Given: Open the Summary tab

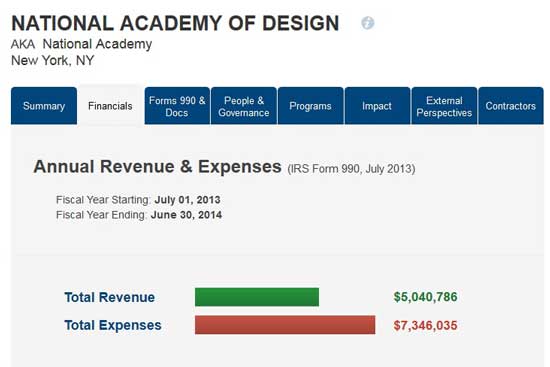Looking at the screenshot, I should coord(44,106).
